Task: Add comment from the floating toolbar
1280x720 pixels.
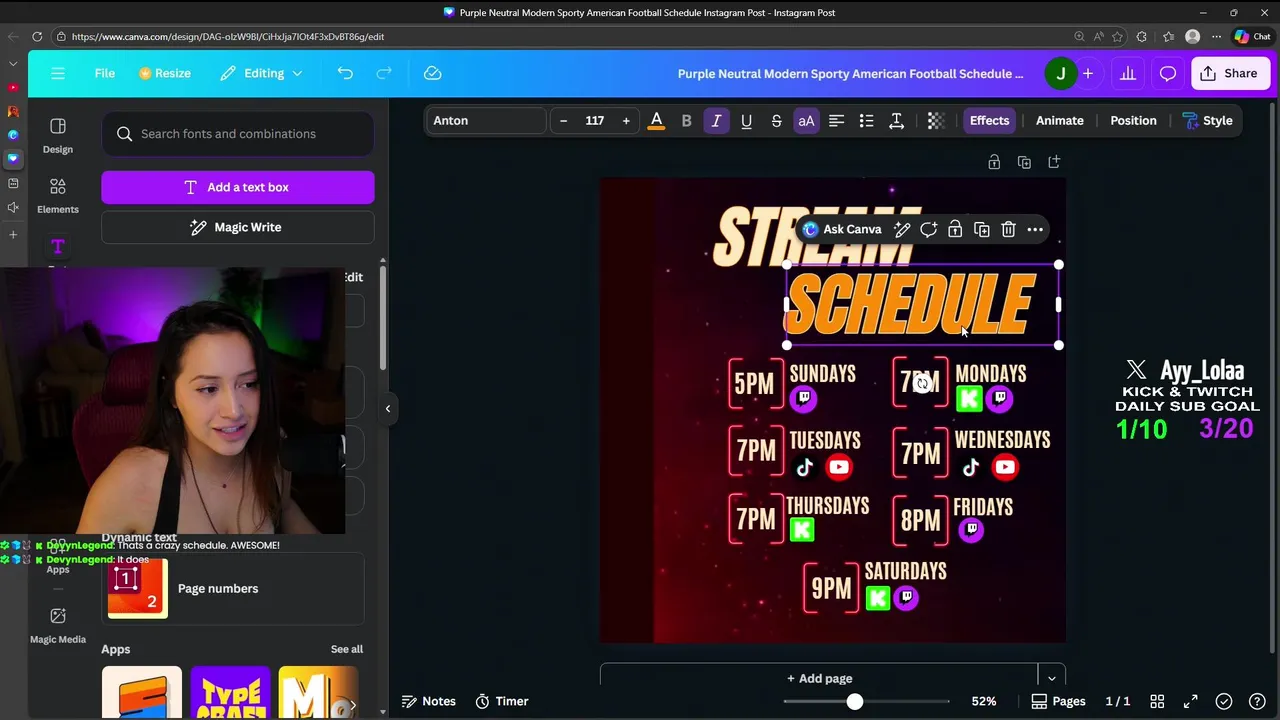Action: pos(928,229)
